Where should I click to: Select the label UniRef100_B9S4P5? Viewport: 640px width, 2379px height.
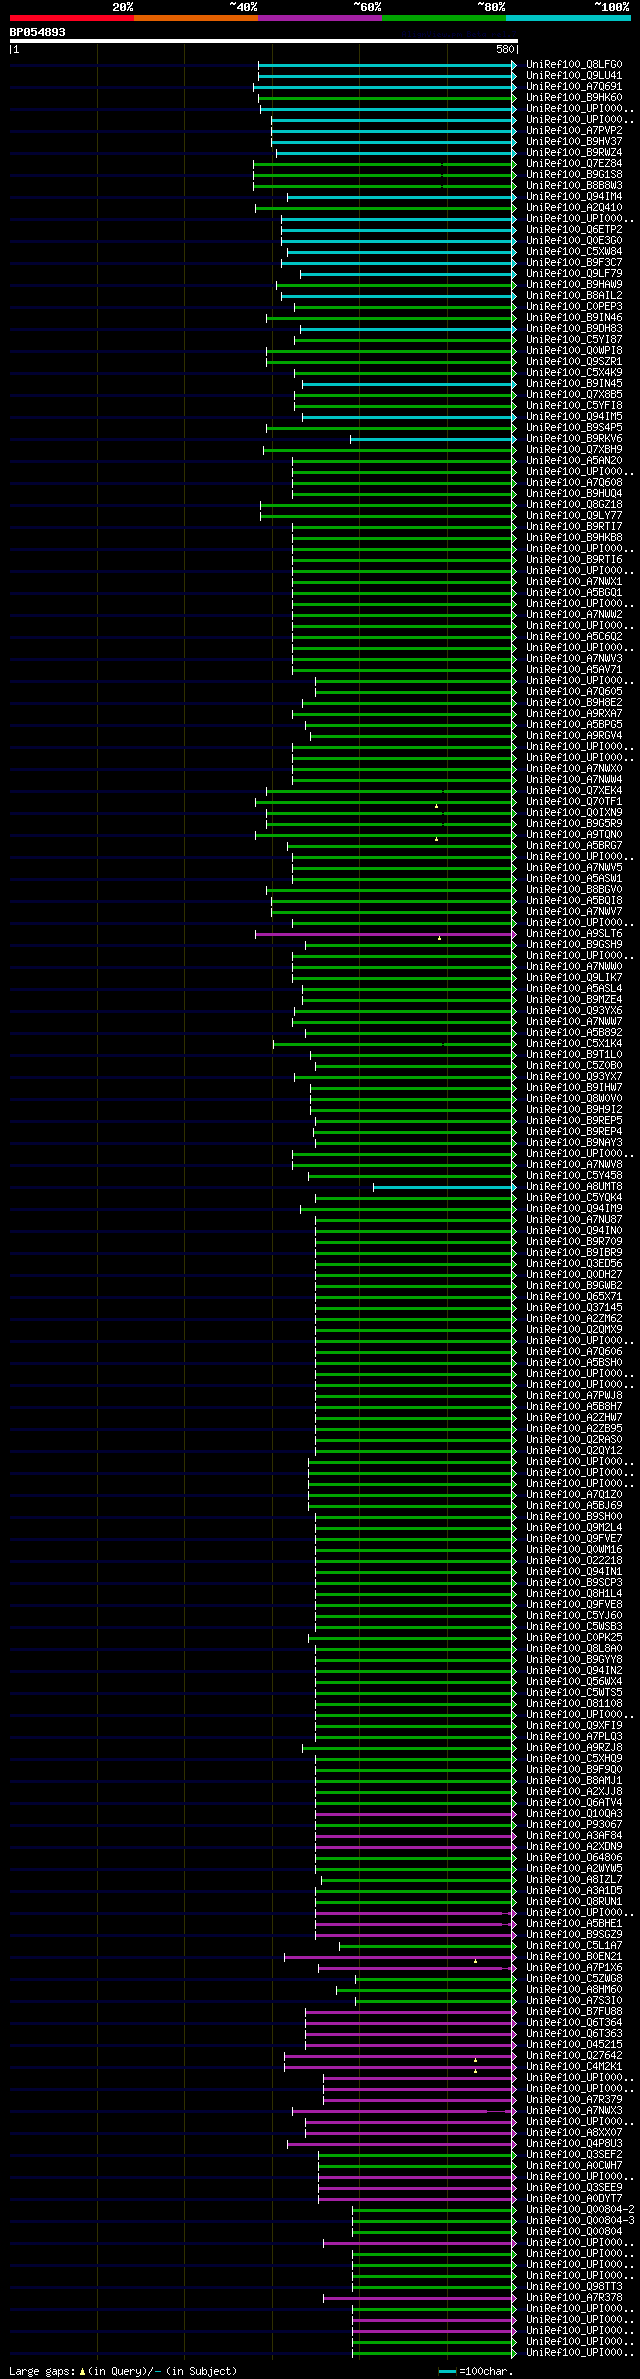tap(574, 427)
